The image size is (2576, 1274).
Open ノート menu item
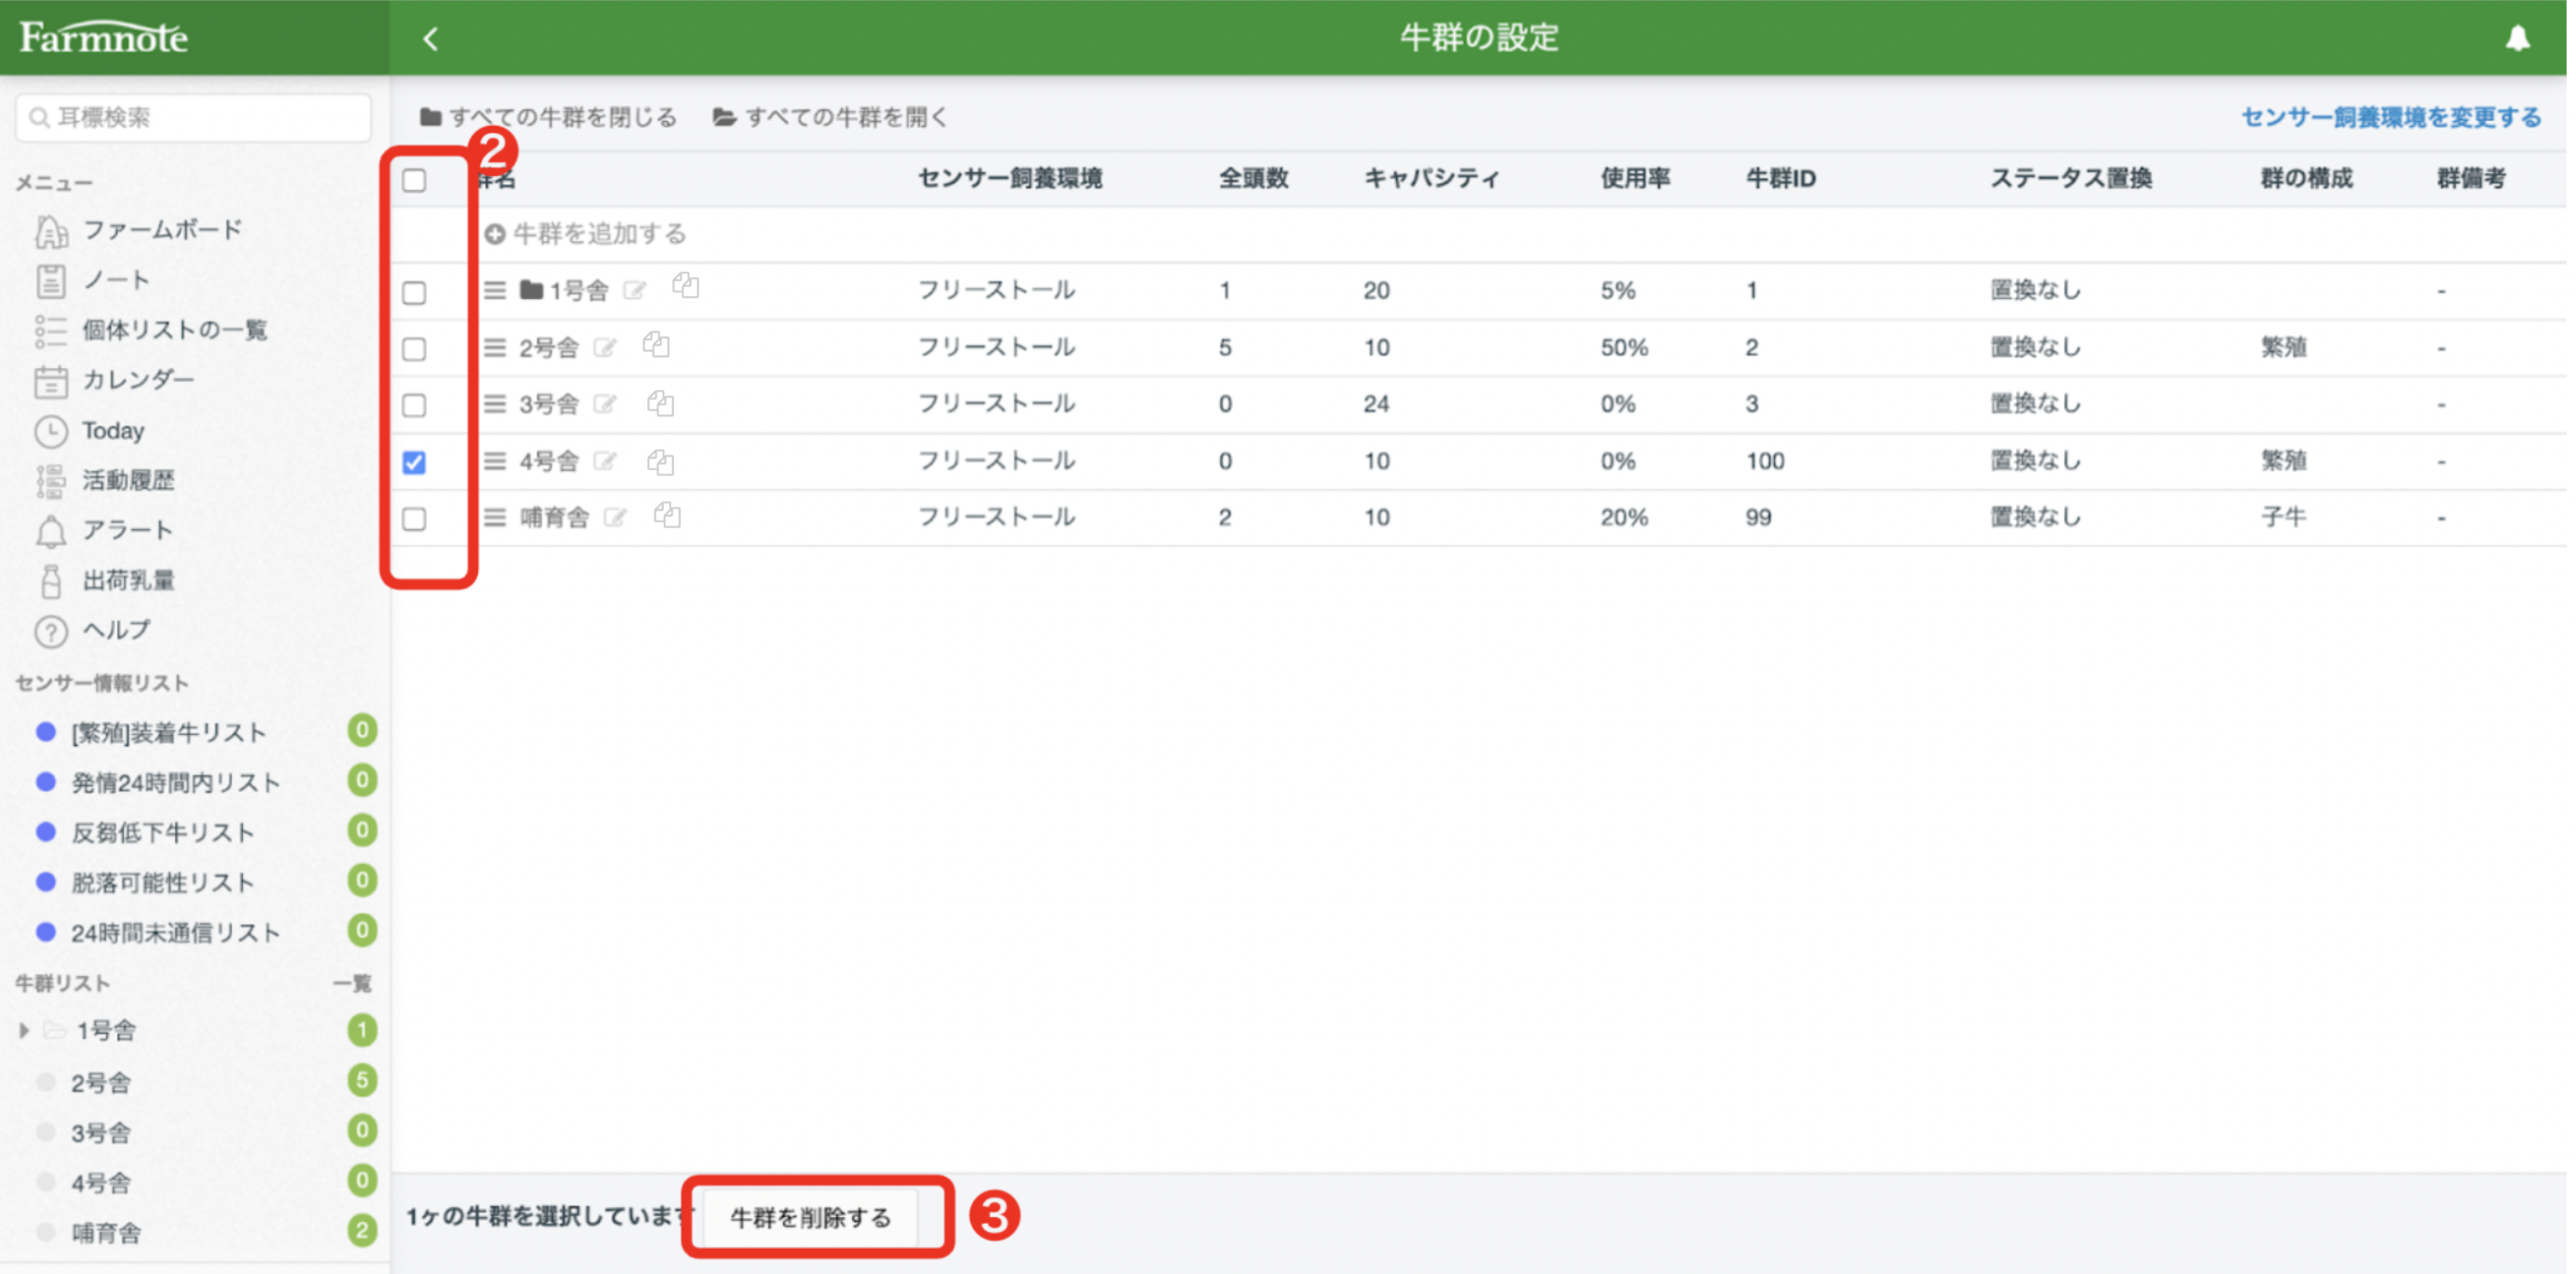pos(115,280)
